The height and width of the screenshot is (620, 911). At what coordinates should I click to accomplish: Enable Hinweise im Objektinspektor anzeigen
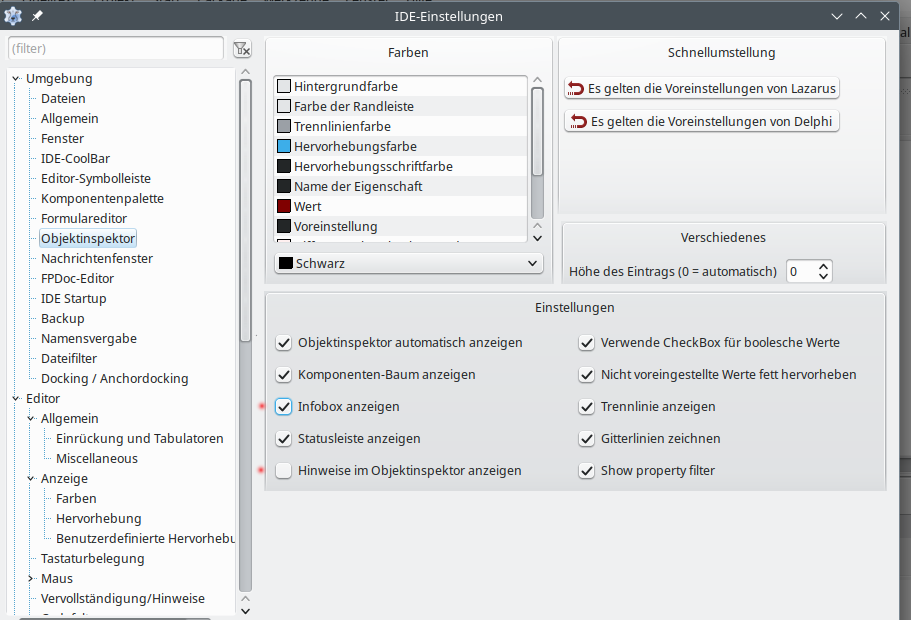(x=284, y=470)
